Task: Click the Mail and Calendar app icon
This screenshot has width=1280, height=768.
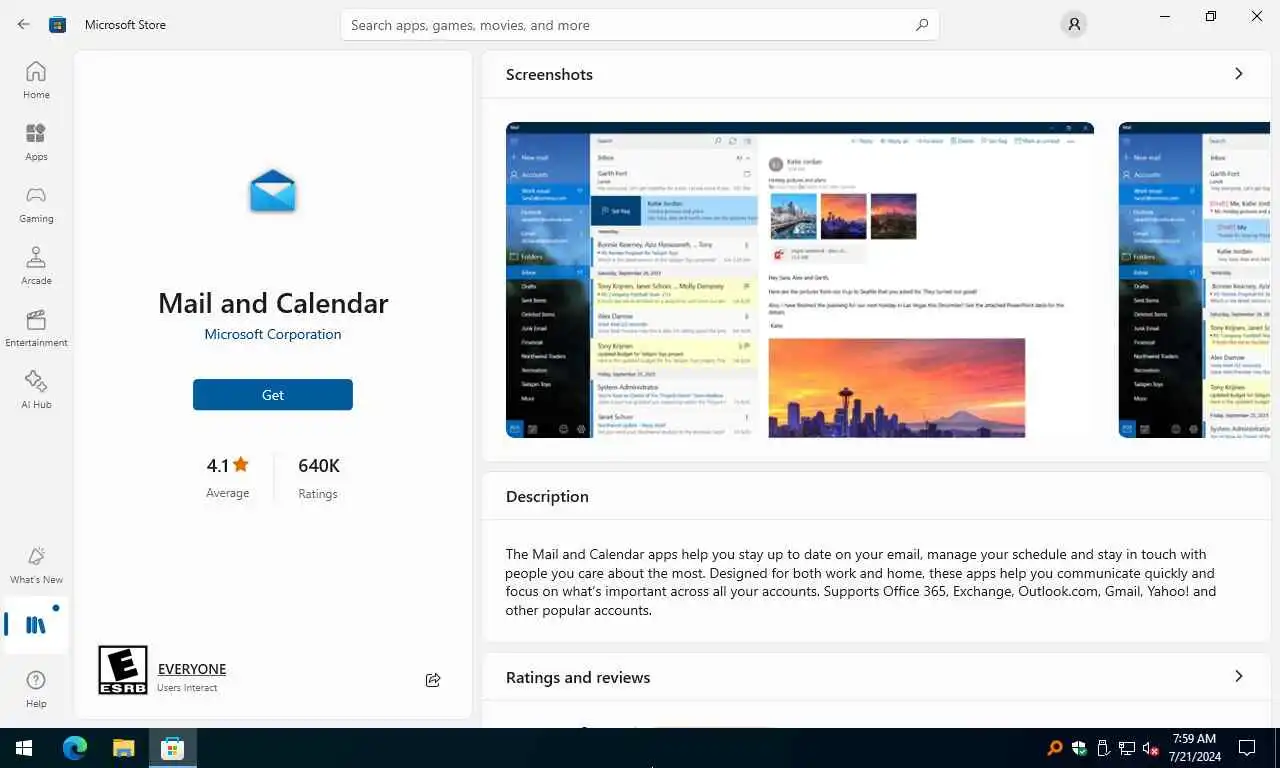Action: click(x=273, y=190)
